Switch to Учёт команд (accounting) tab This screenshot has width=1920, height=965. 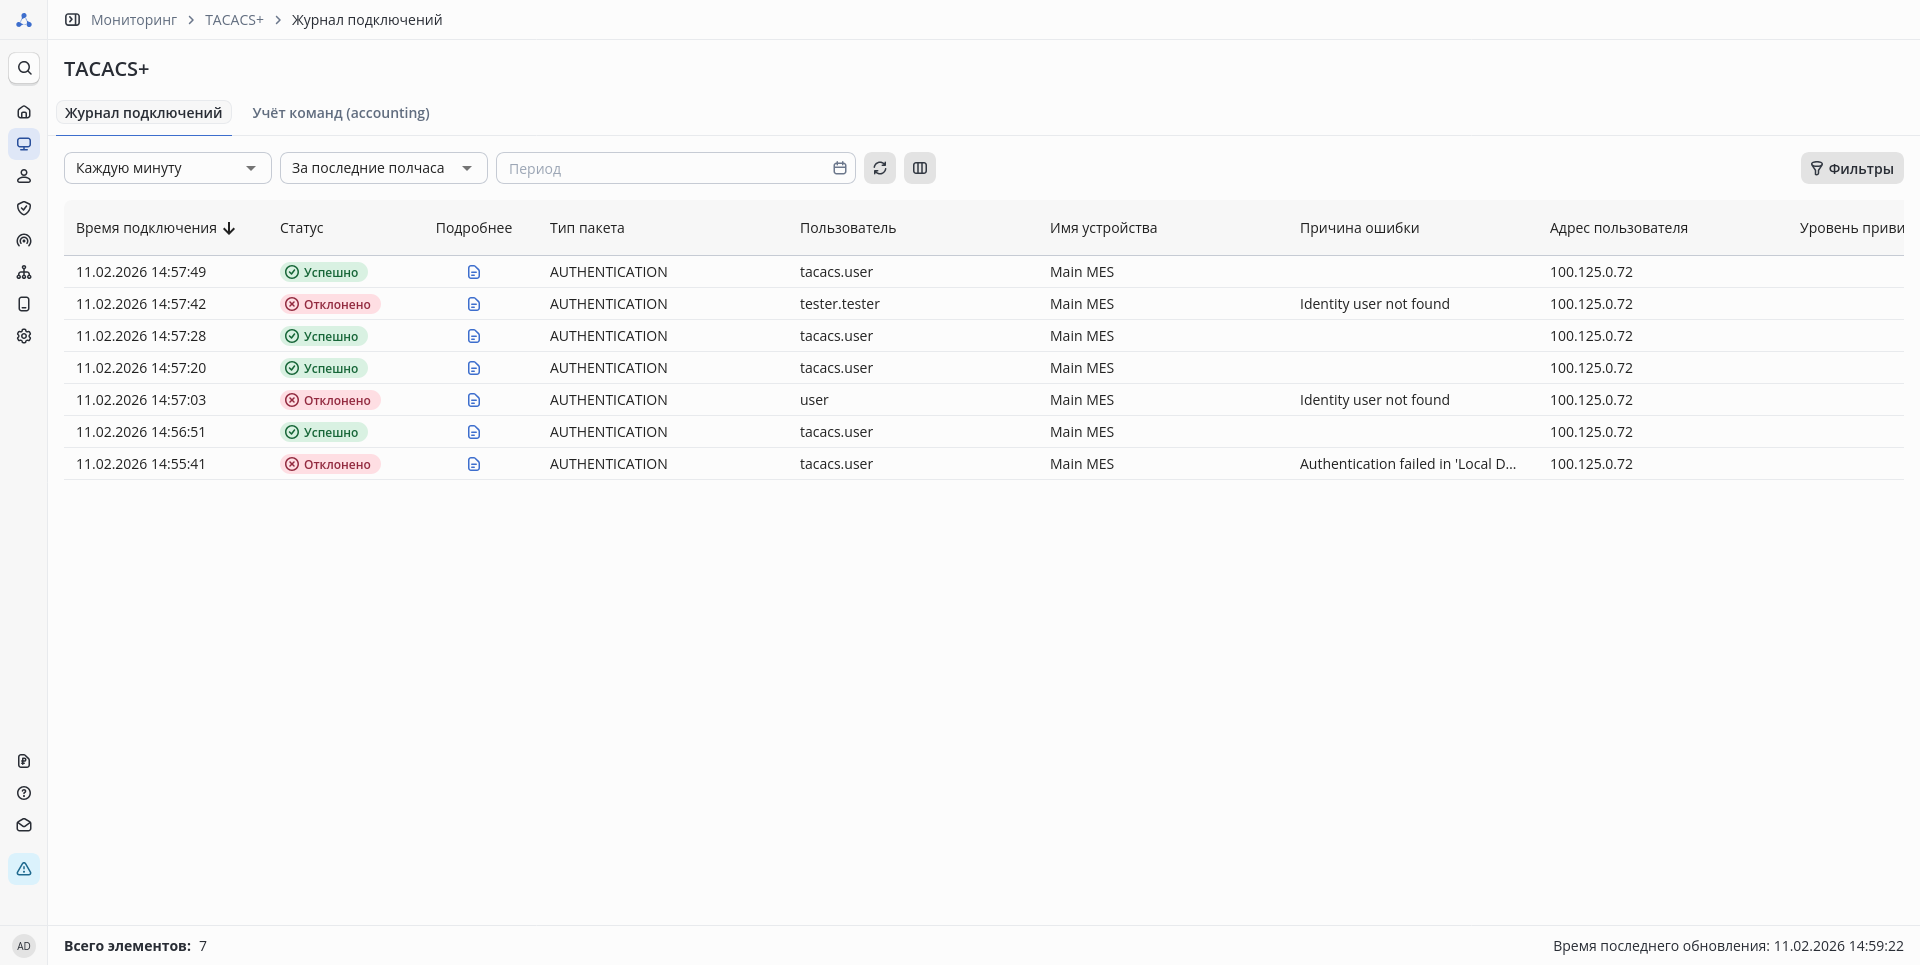tap(341, 113)
